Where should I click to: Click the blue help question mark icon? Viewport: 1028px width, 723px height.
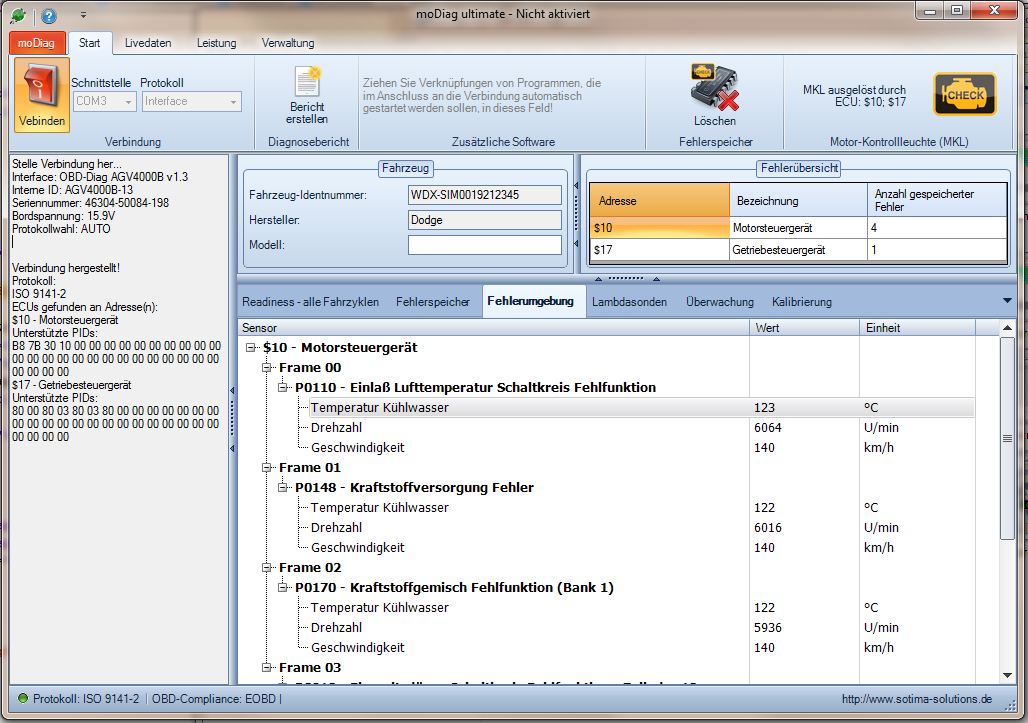[48, 16]
